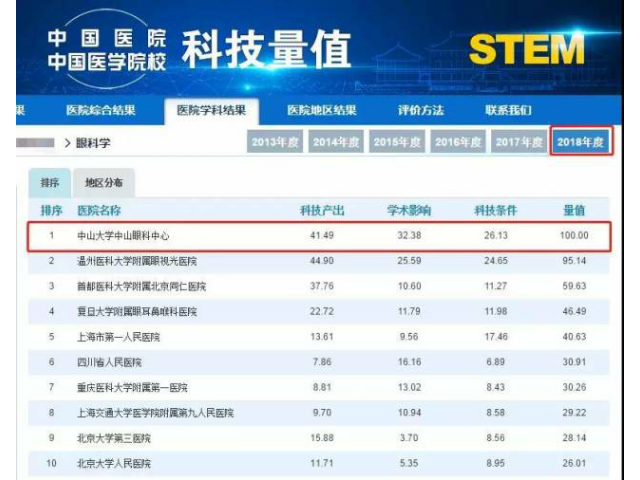Click 32.38 学术影响 value
The height and width of the screenshot is (480, 640).
(409, 236)
